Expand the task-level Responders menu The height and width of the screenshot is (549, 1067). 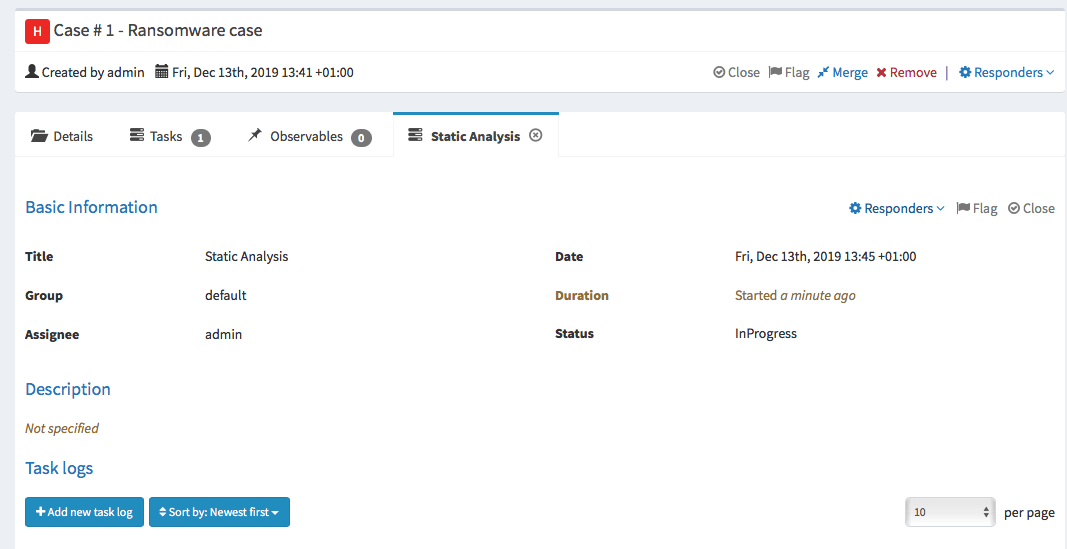(897, 208)
